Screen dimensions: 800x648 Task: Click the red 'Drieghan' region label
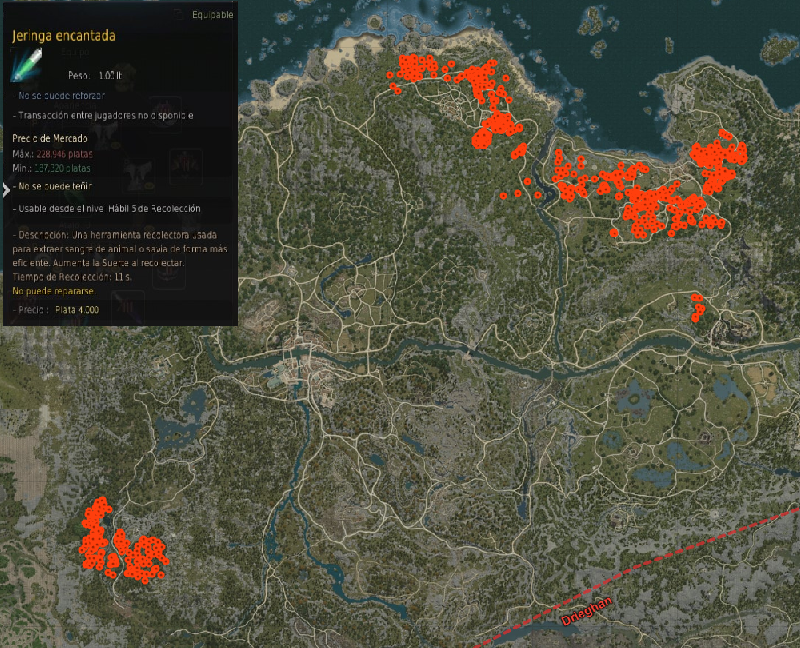(x=586, y=611)
